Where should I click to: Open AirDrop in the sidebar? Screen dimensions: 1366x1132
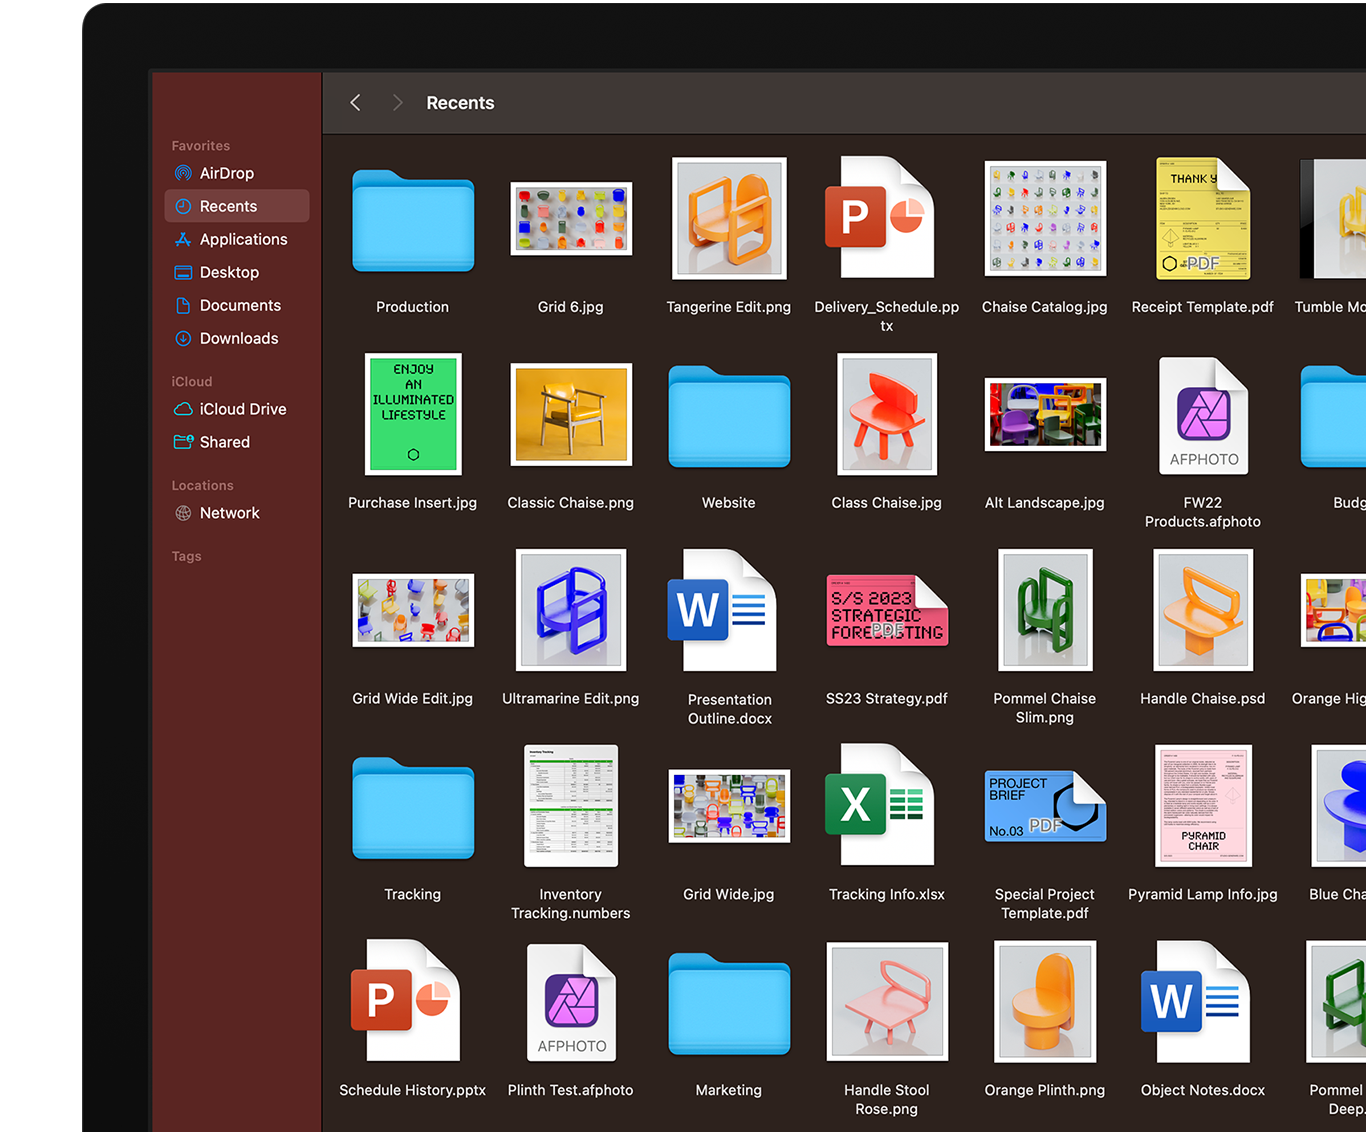[x=237, y=173]
